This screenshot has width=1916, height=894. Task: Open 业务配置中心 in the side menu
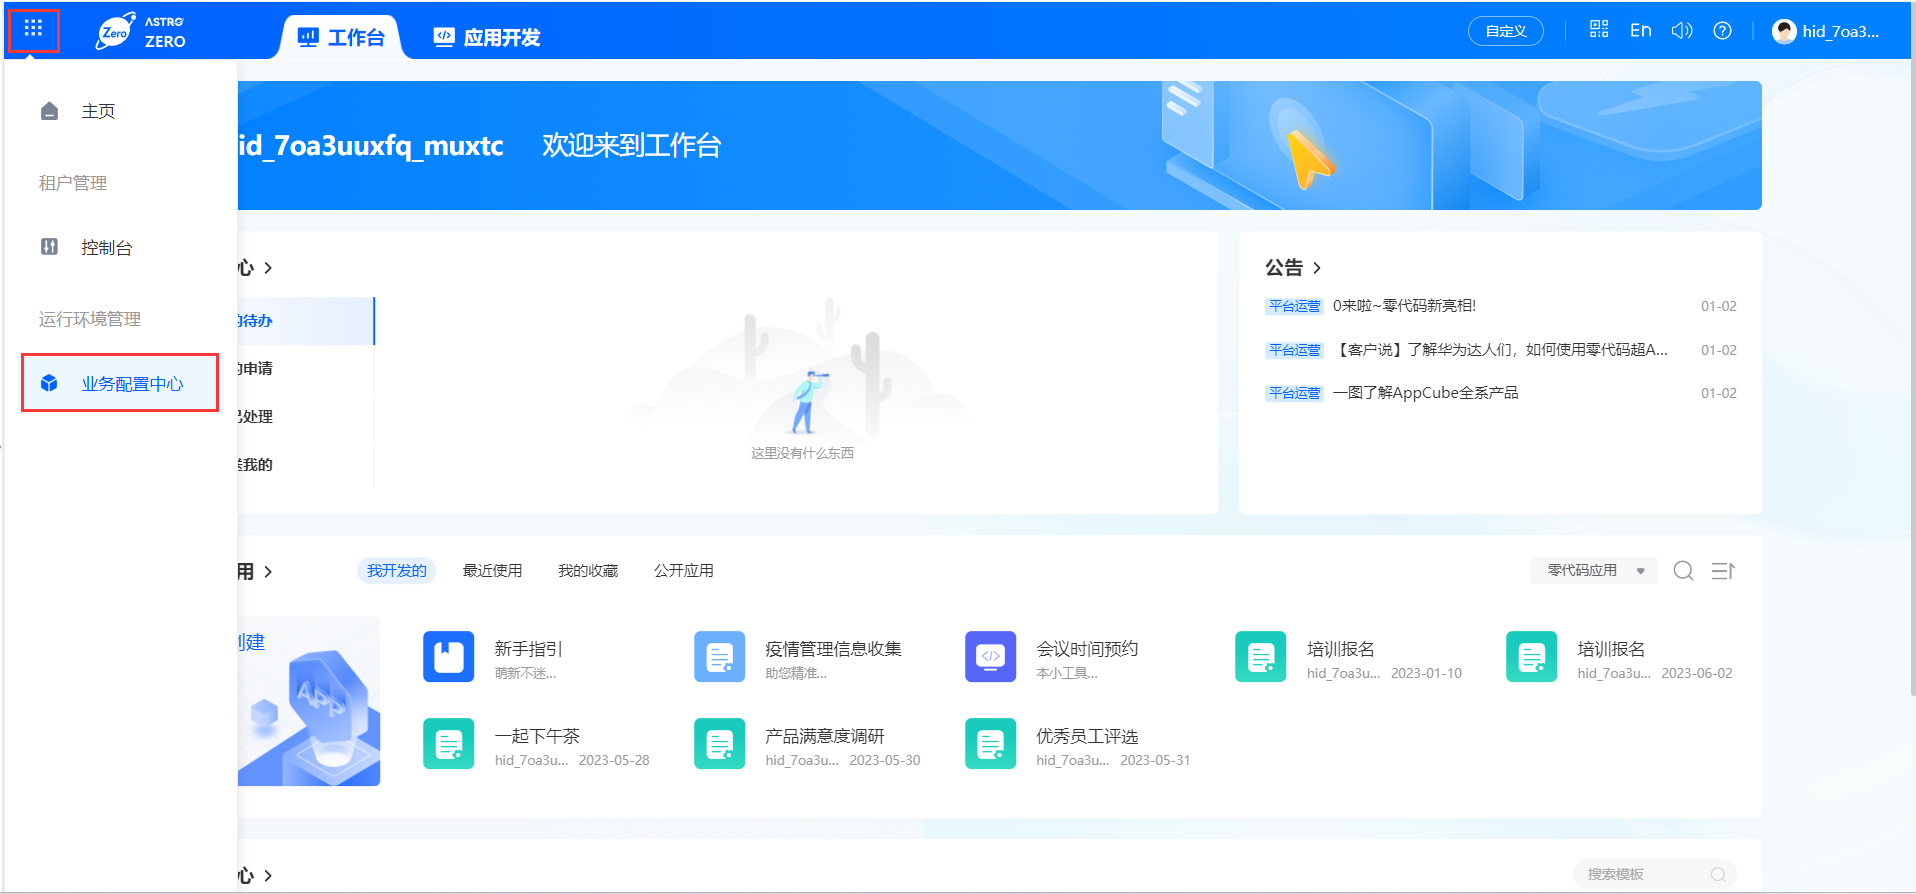point(120,383)
